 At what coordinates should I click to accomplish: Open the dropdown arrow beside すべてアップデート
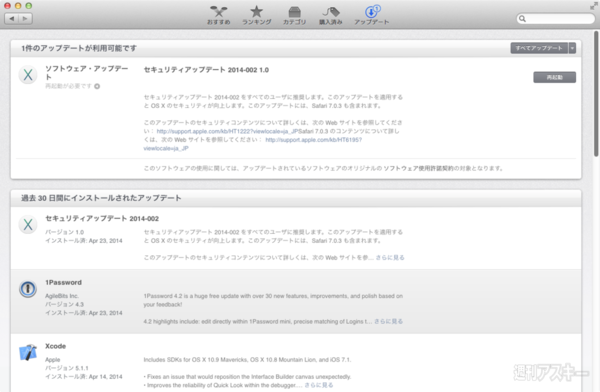[572, 48]
